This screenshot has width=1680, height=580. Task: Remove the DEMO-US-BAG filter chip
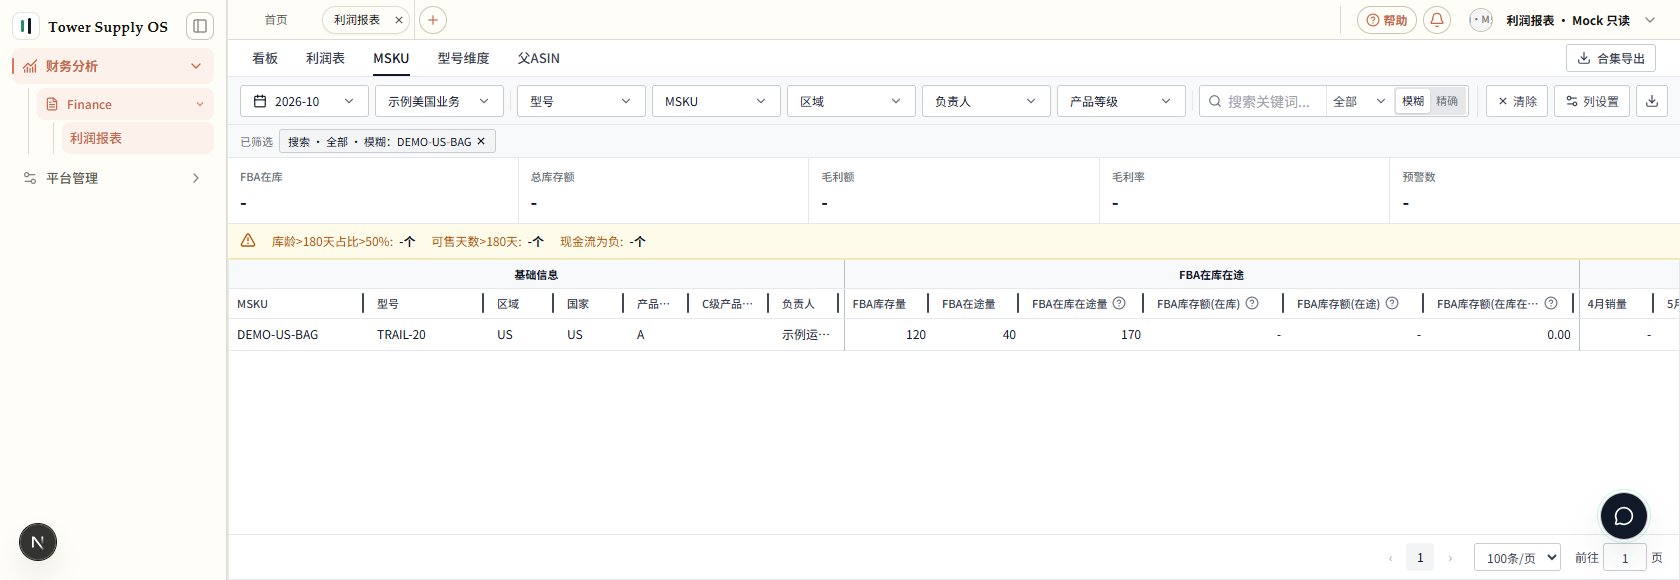coord(481,141)
